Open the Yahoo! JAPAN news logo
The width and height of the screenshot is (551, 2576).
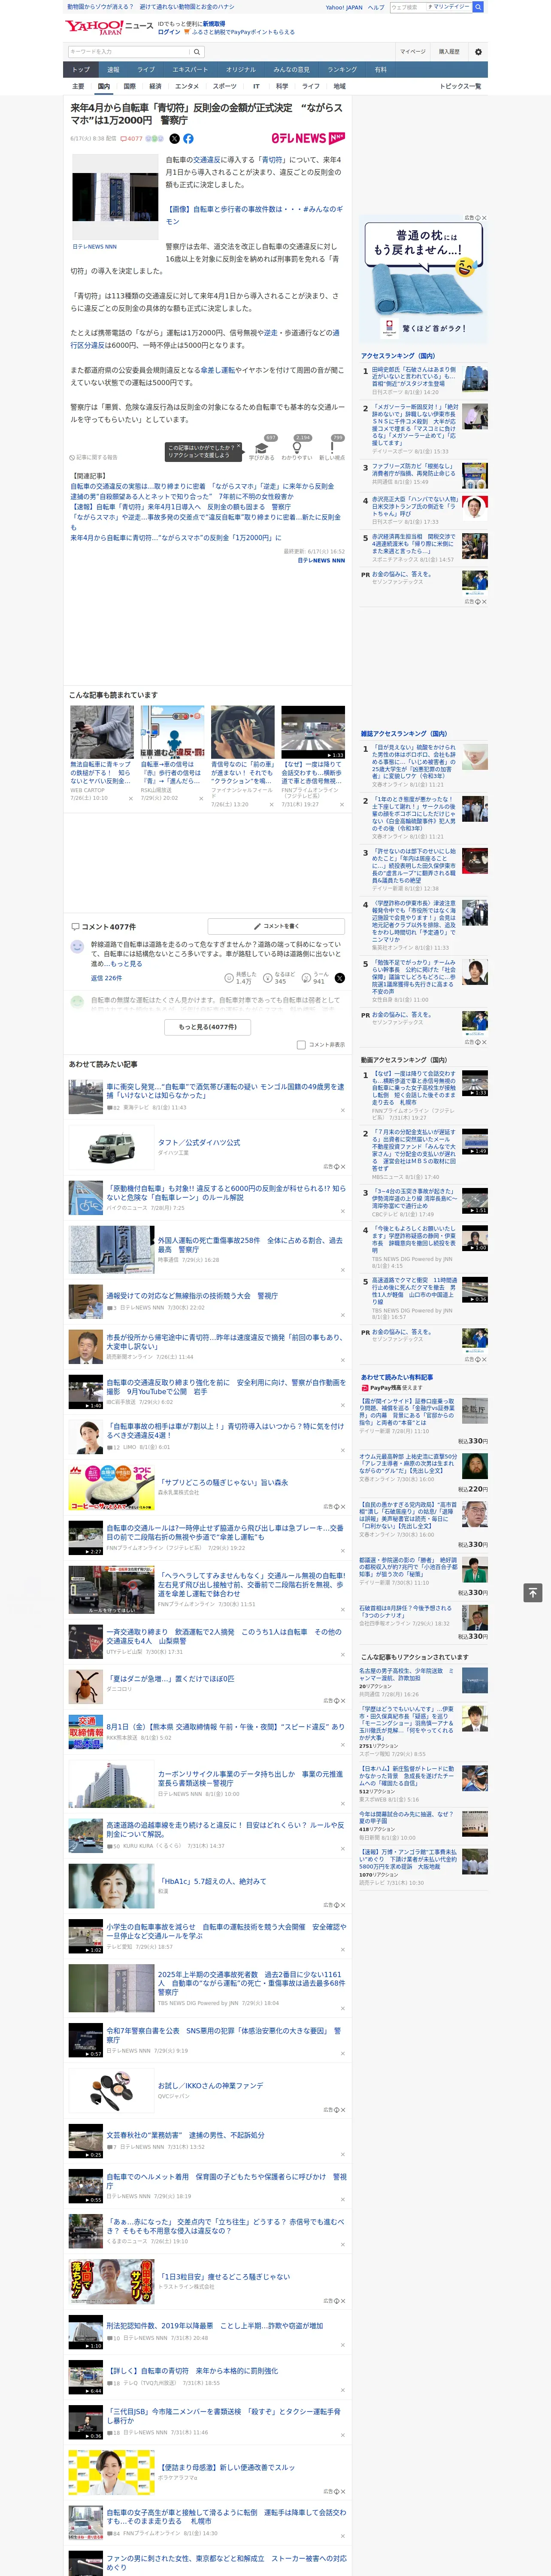click(x=109, y=27)
